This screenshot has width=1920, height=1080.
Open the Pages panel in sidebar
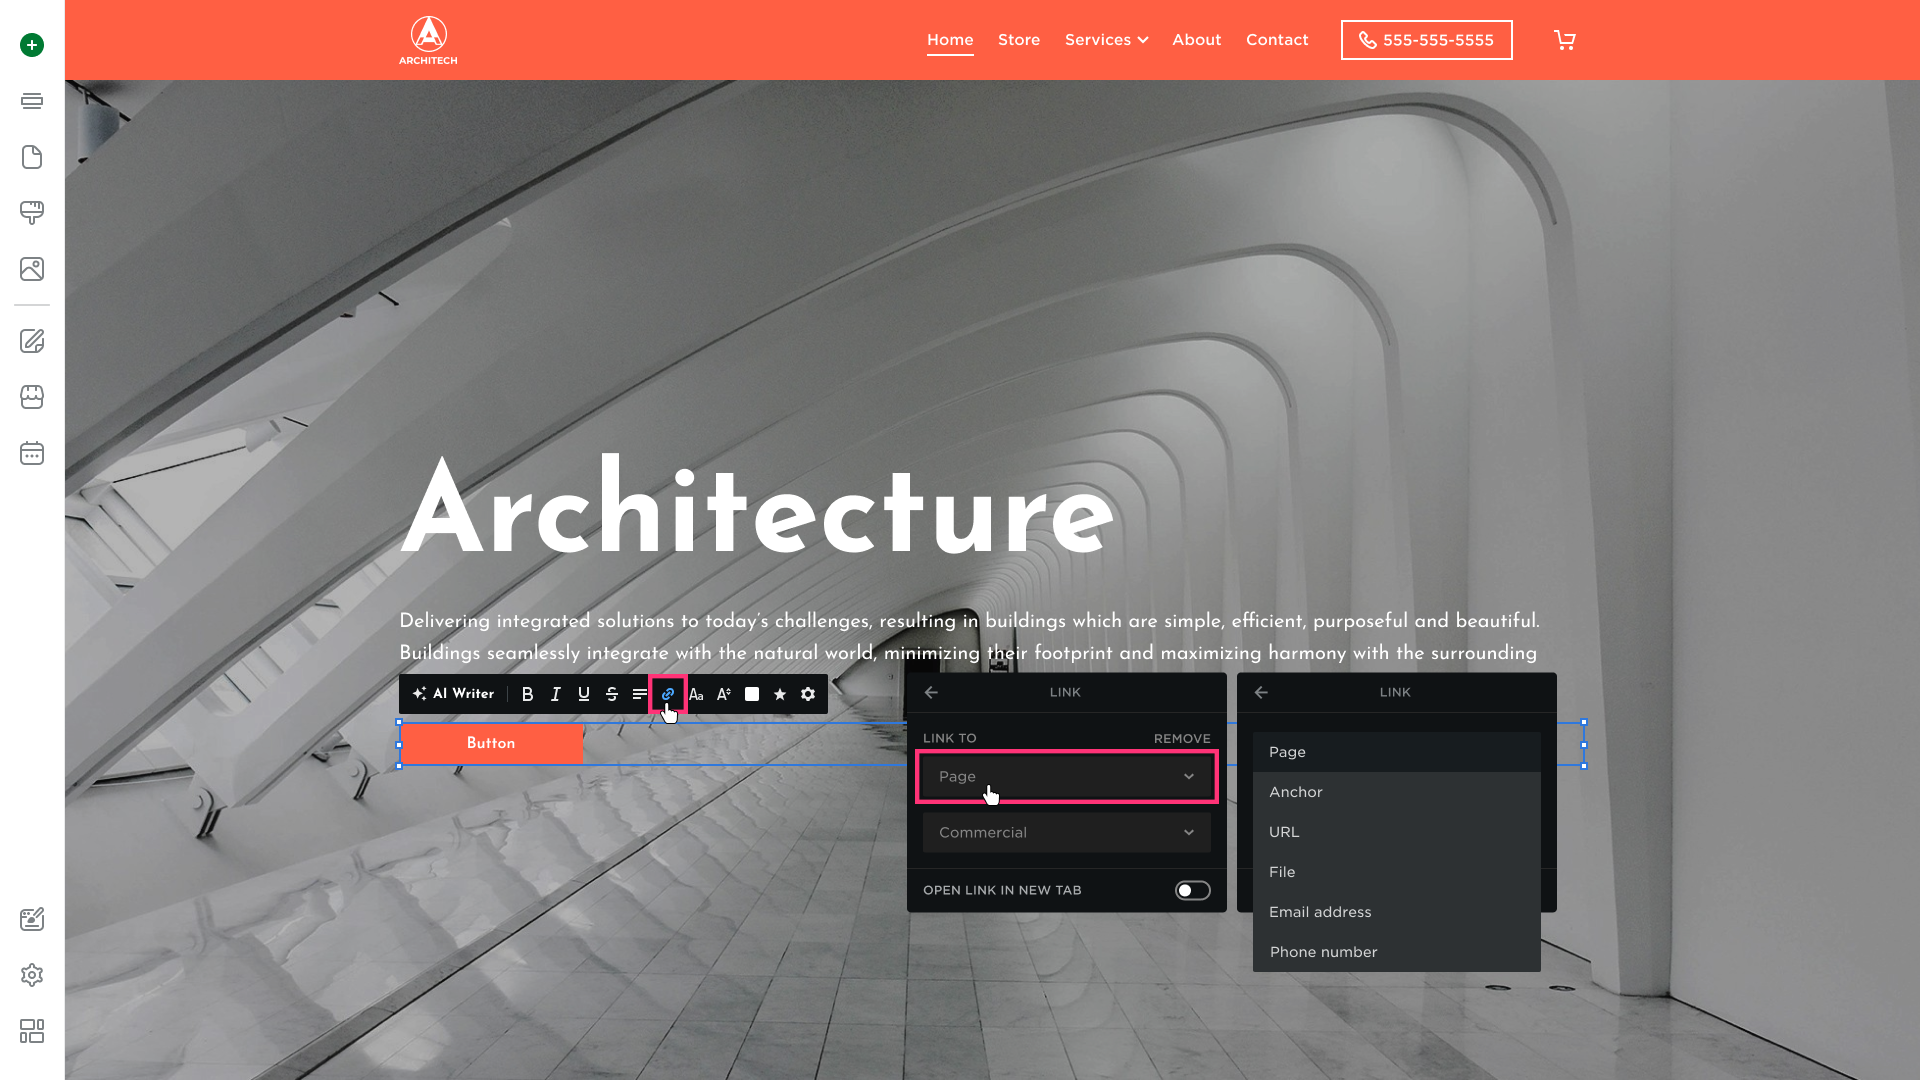(x=32, y=157)
